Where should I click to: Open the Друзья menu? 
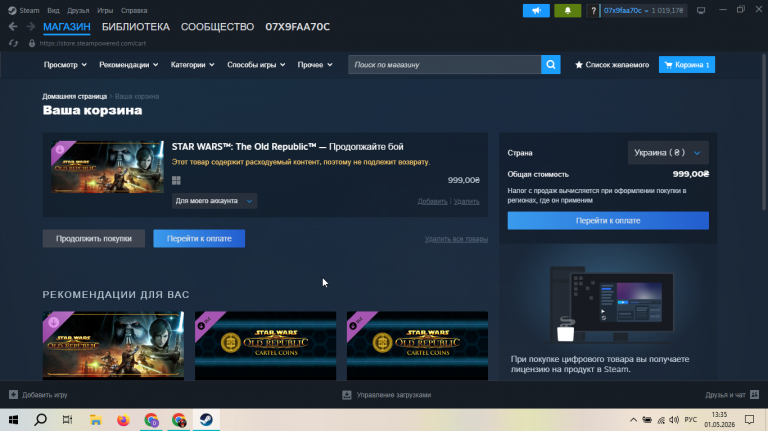(x=78, y=10)
